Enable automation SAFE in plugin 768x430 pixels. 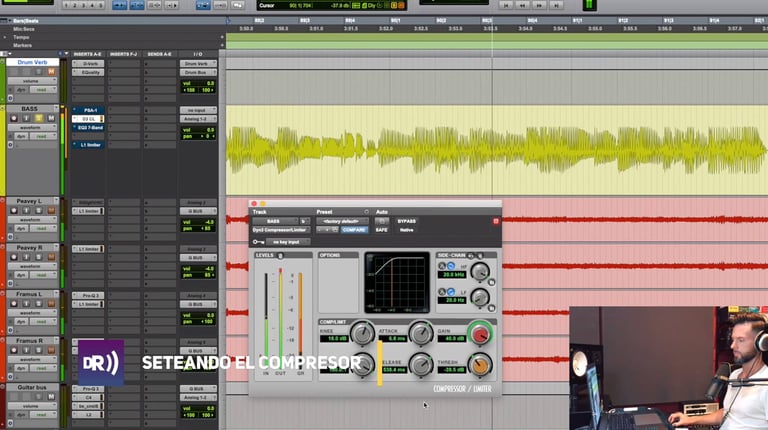tap(382, 230)
